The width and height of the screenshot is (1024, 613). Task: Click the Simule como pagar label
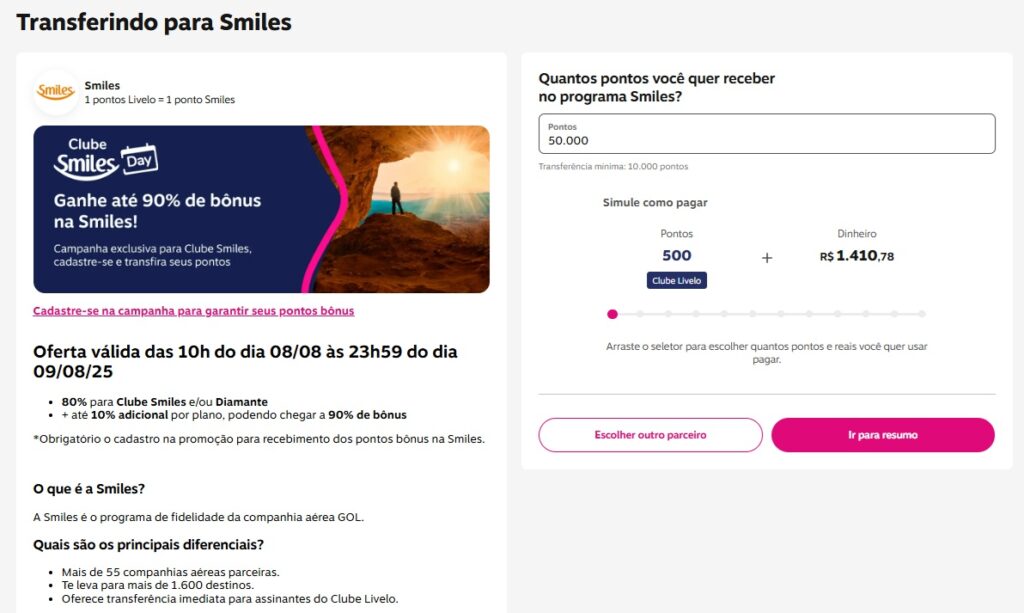click(655, 203)
